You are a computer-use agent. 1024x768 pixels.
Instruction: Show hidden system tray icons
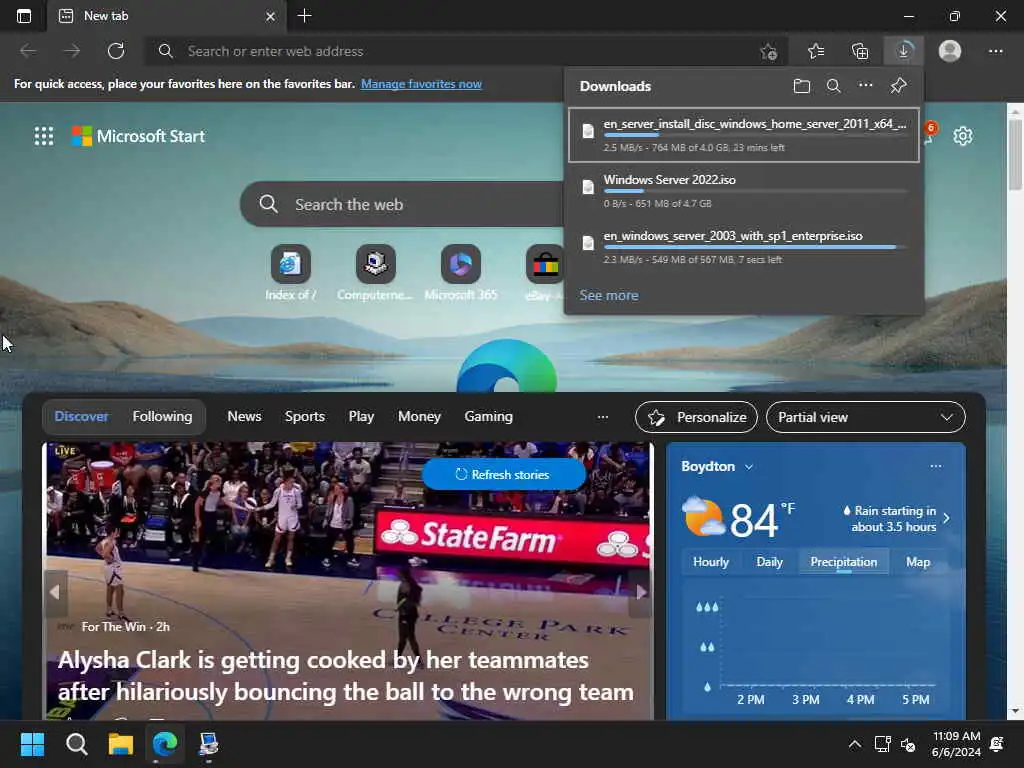[x=854, y=744]
